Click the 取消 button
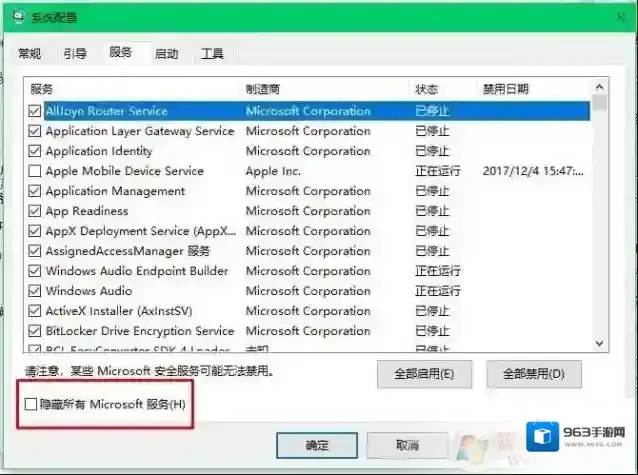The height and width of the screenshot is (475, 638). pos(408,445)
